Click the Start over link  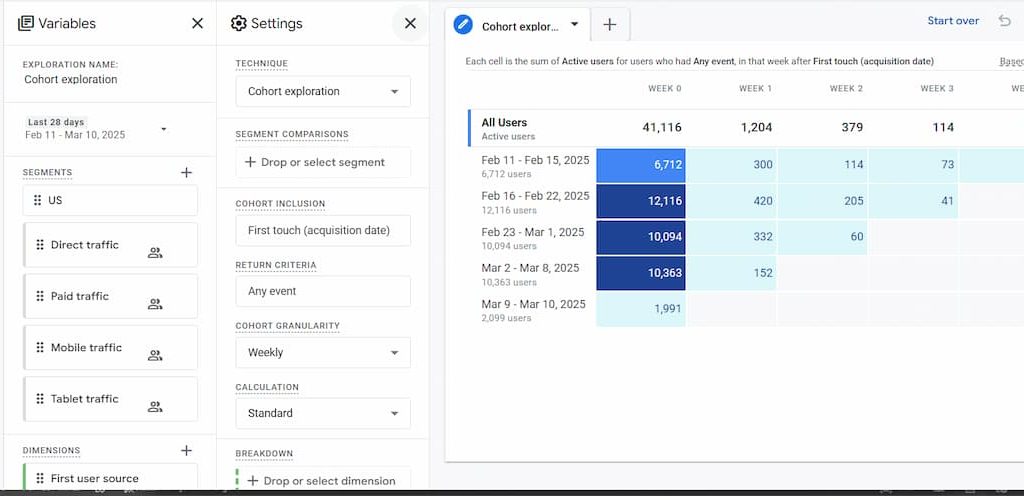[x=952, y=21]
